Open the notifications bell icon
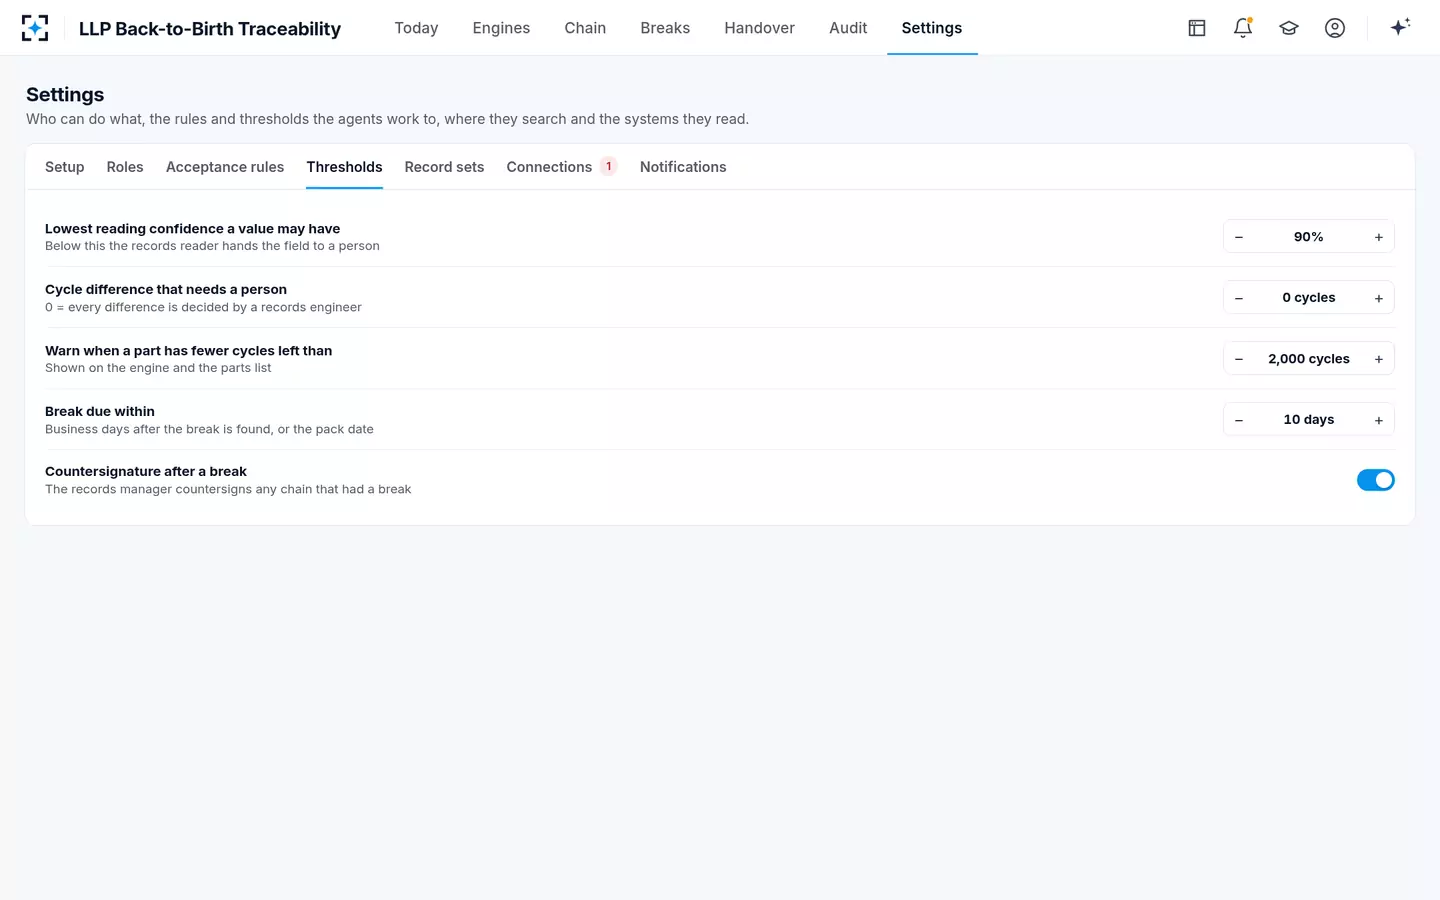 (1243, 28)
